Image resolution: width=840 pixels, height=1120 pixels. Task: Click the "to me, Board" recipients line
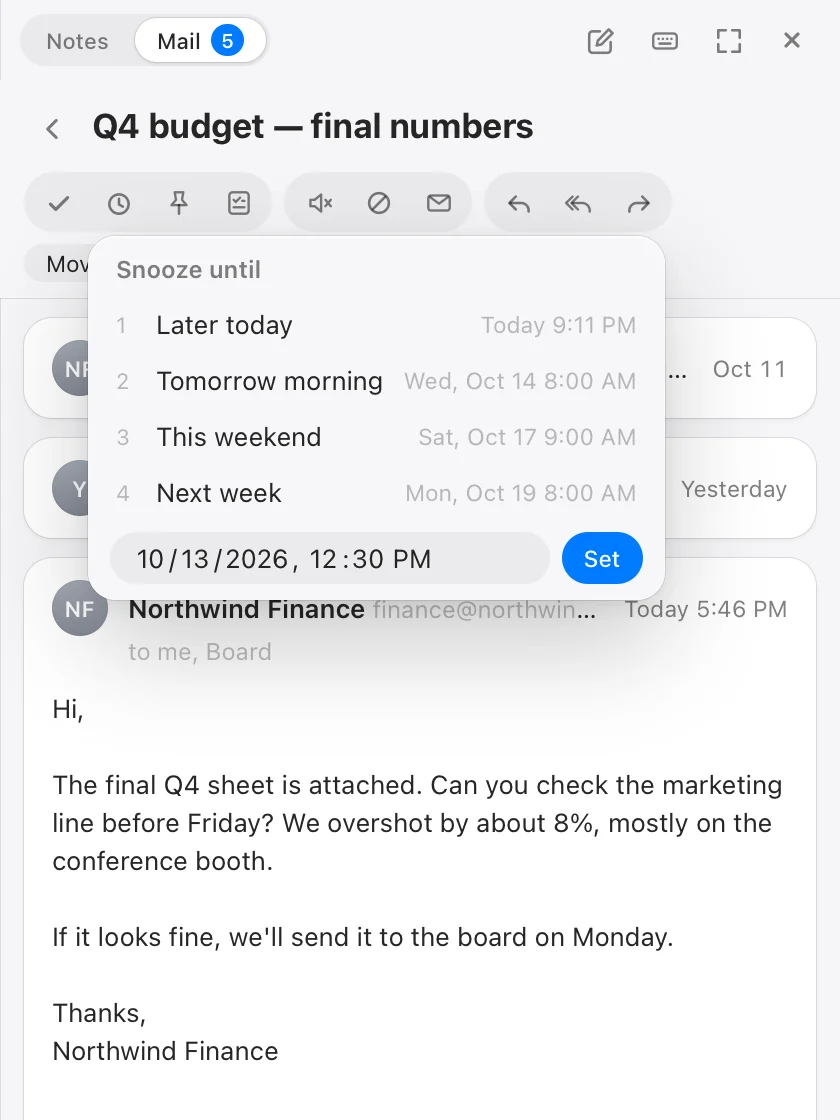coord(200,651)
